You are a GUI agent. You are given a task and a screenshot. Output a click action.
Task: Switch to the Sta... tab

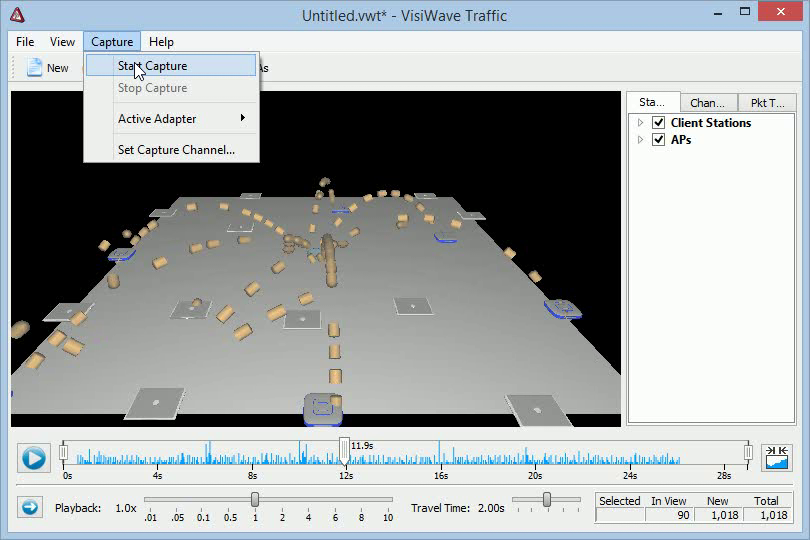coord(652,102)
